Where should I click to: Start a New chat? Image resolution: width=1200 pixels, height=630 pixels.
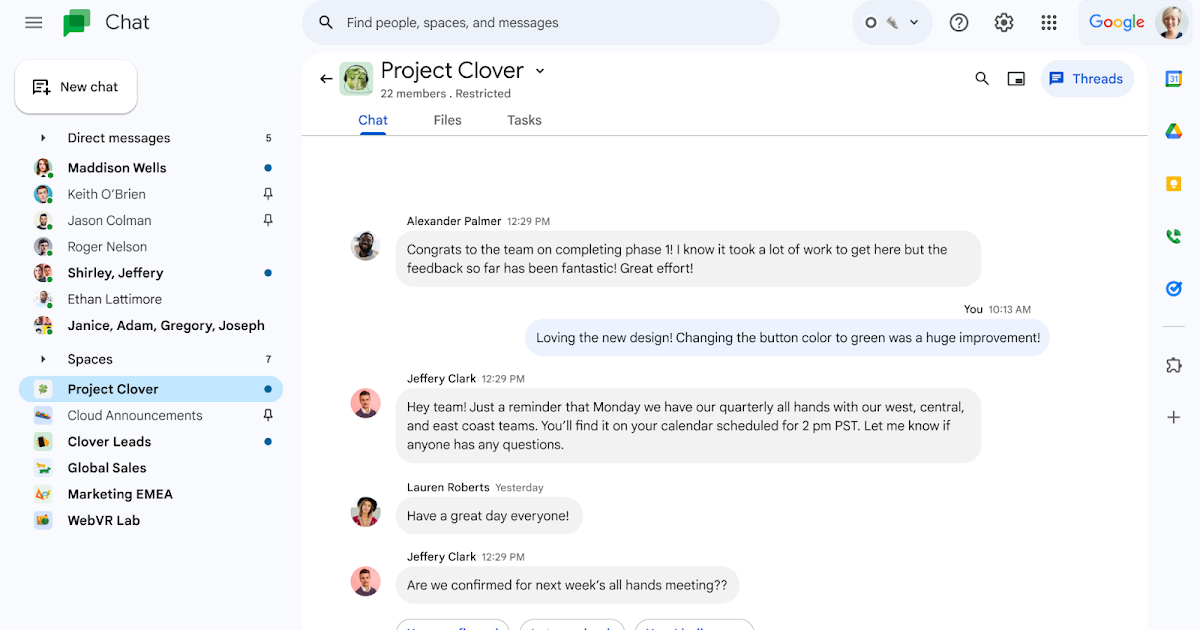76,87
